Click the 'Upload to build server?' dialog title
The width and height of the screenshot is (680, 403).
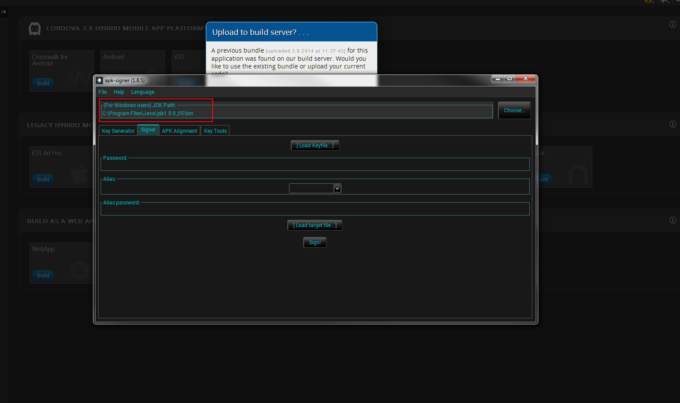(260, 32)
